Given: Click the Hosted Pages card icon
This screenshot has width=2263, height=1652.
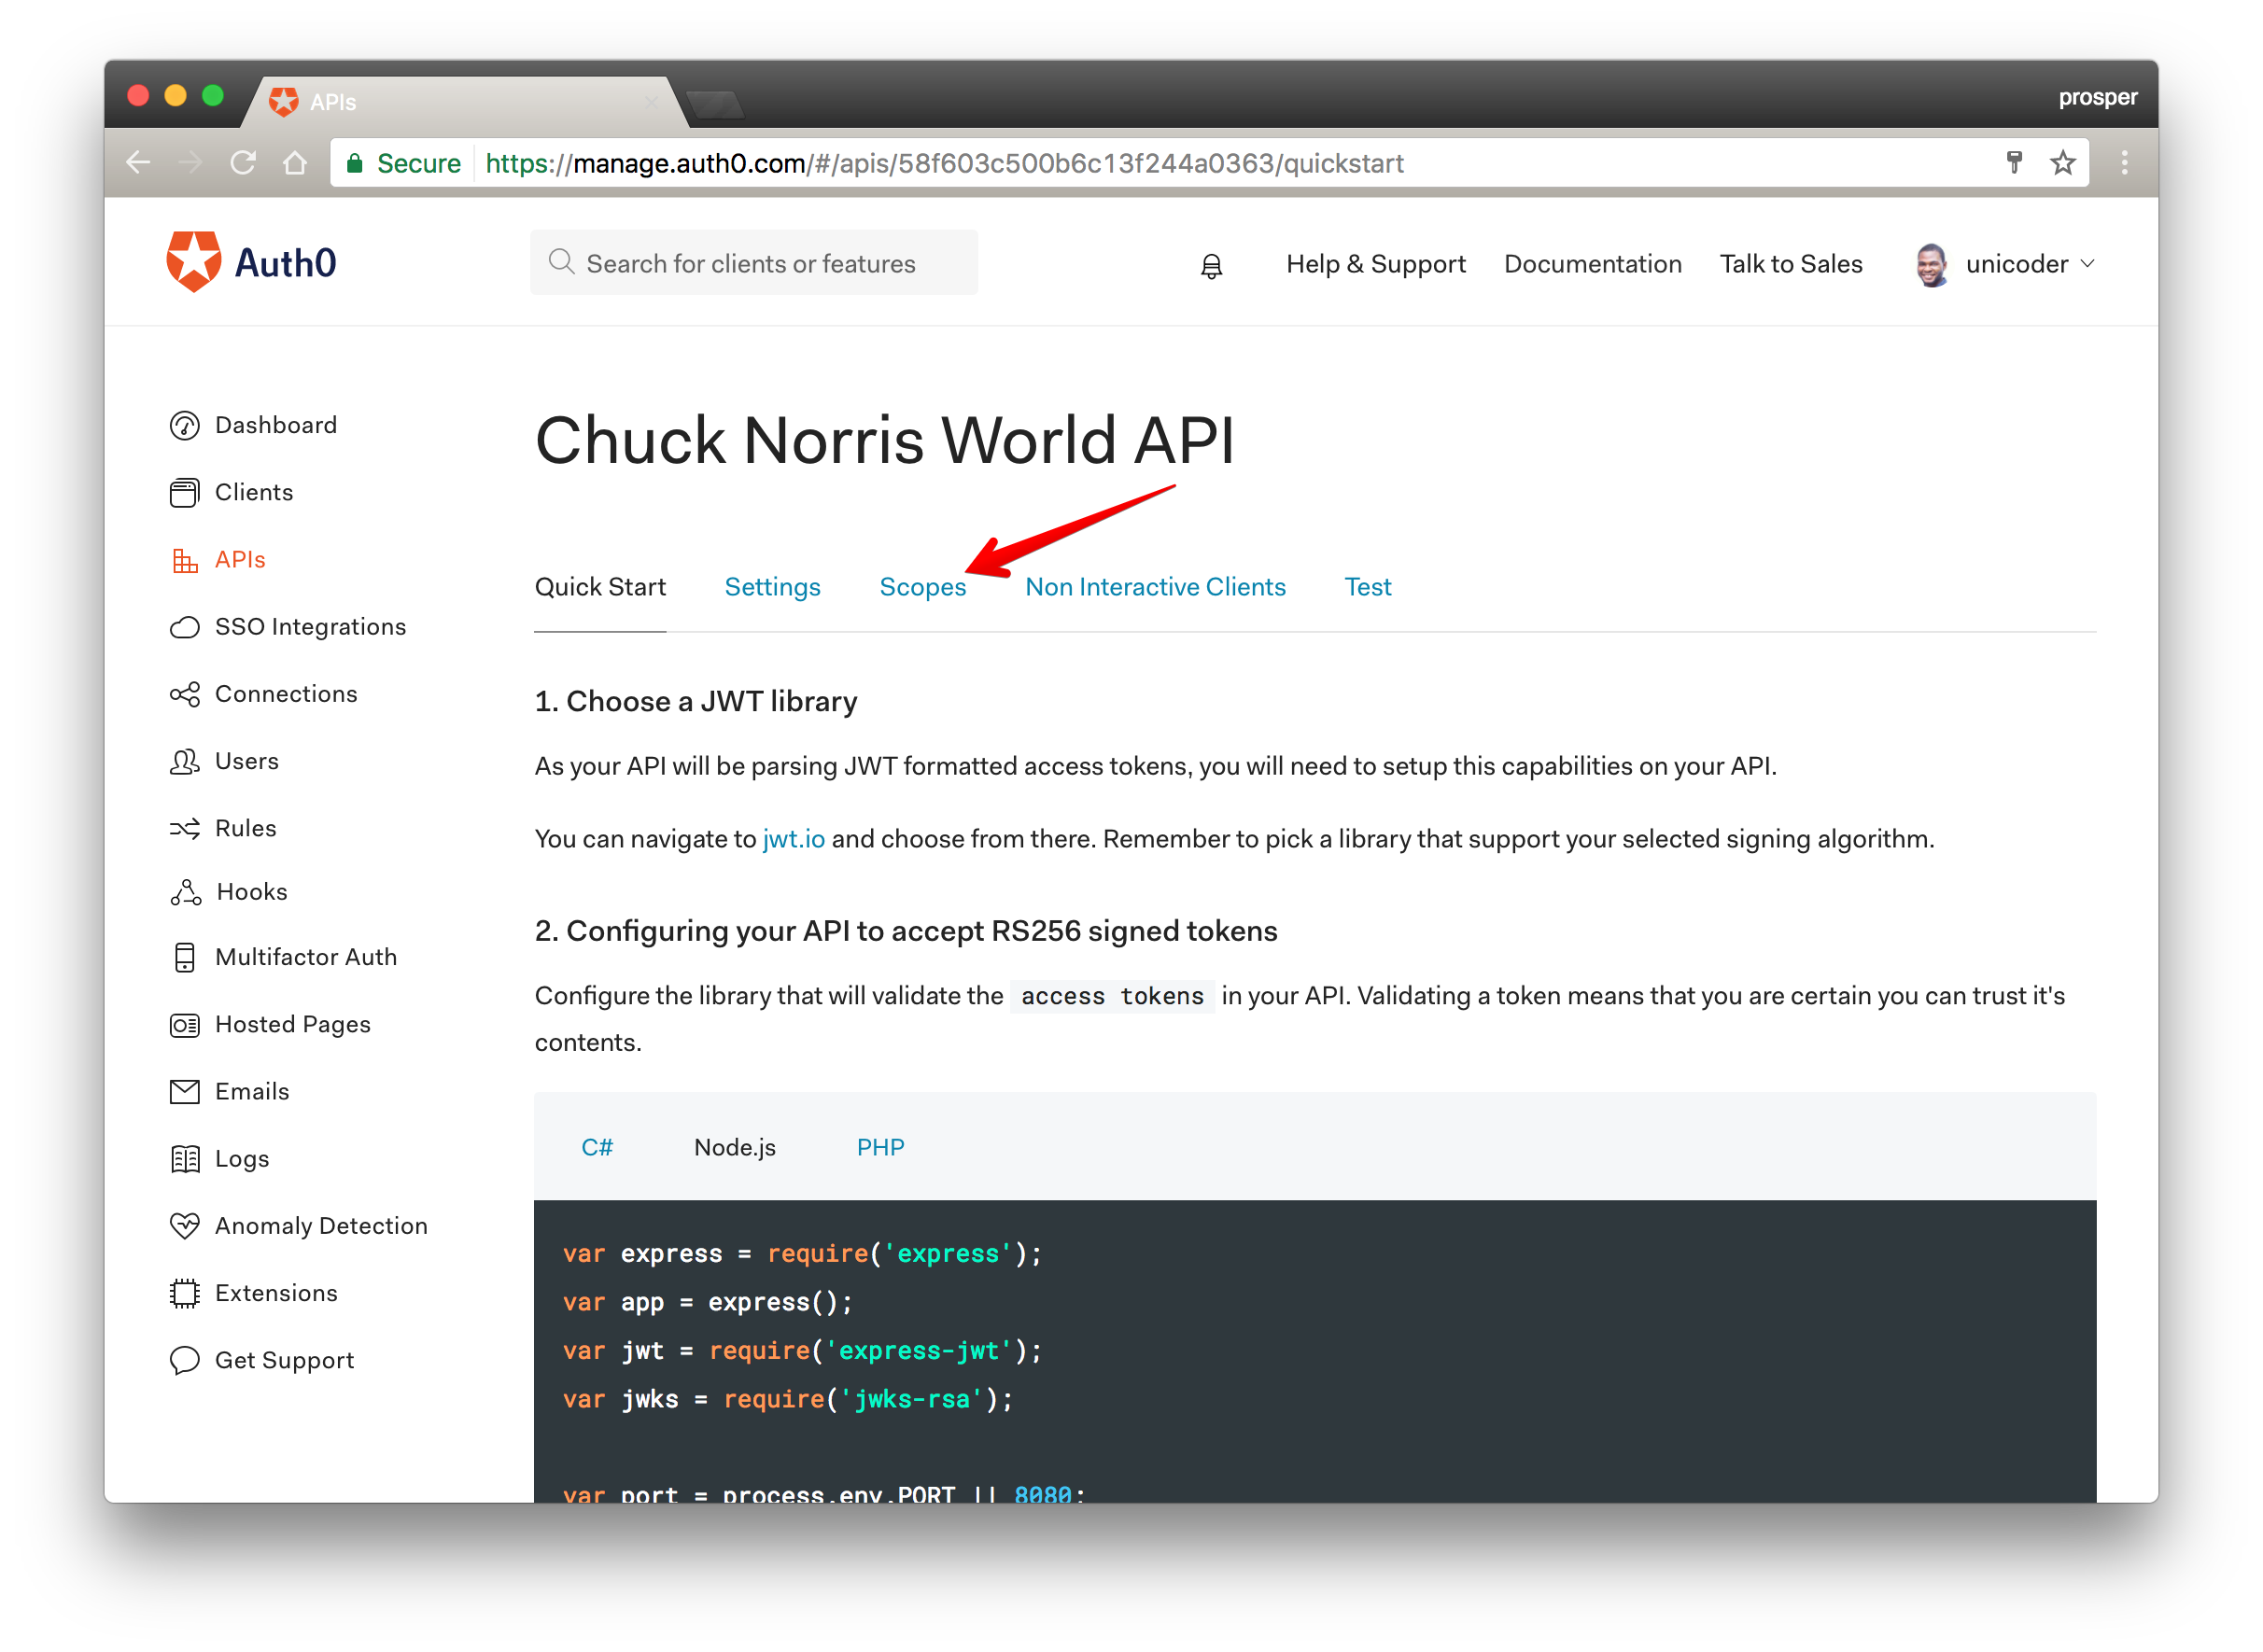Looking at the screenshot, I should [x=185, y=1025].
